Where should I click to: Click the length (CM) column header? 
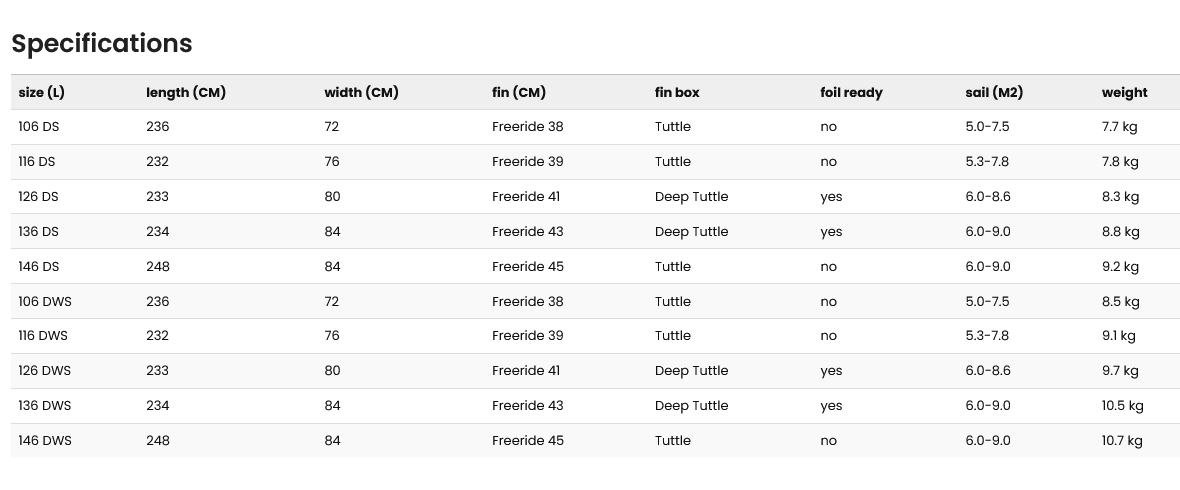[186, 93]
